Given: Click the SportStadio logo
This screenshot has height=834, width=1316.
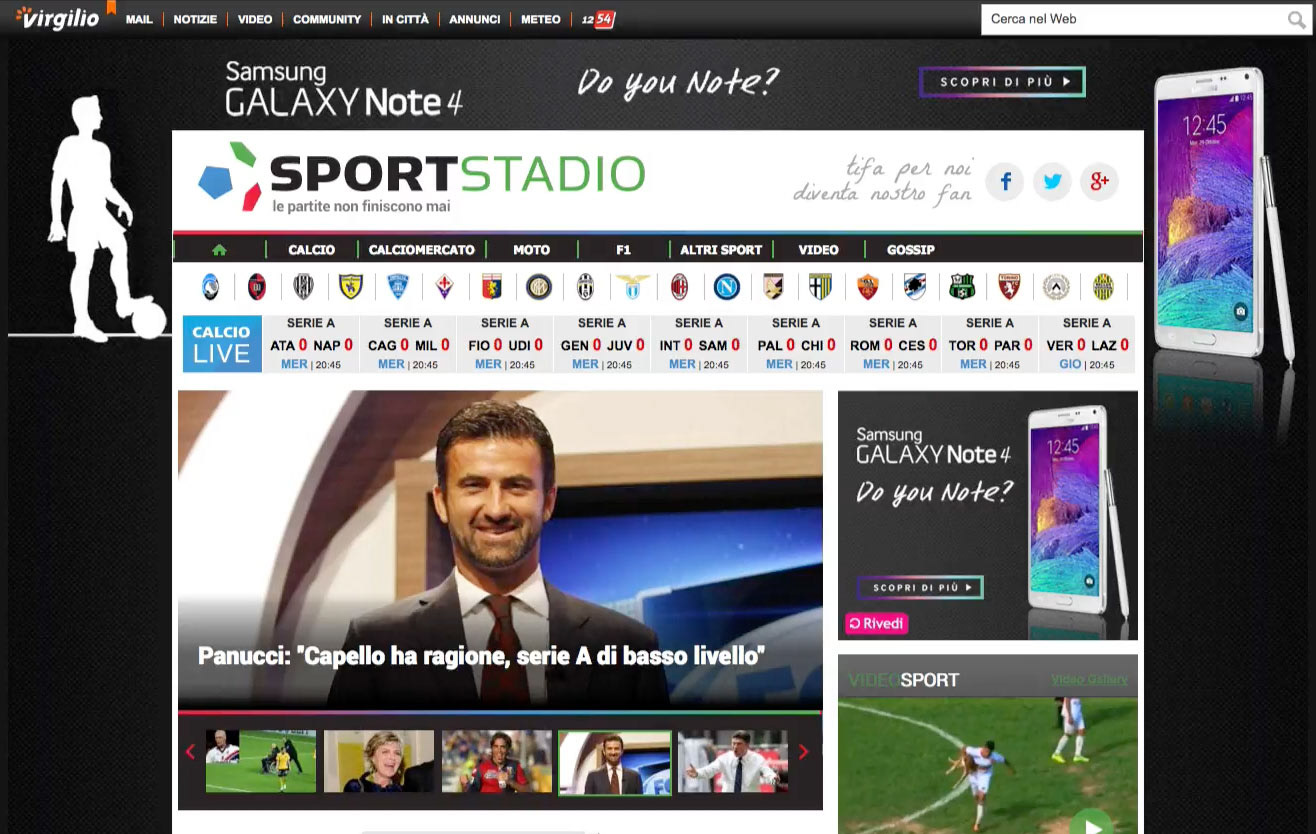Looking at the screenshot, I should pyautogui.click(x=421, y=176).
